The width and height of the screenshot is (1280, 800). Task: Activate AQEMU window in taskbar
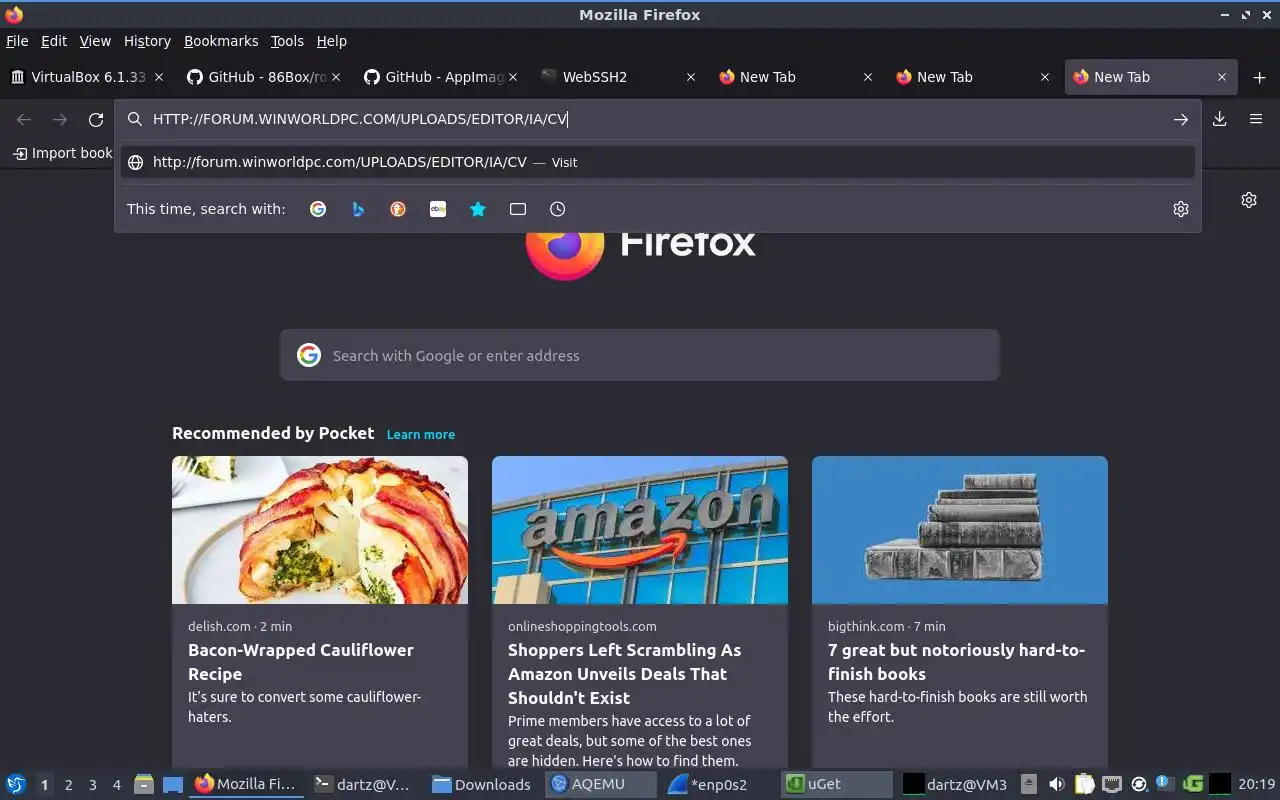(x=601, y=784)
